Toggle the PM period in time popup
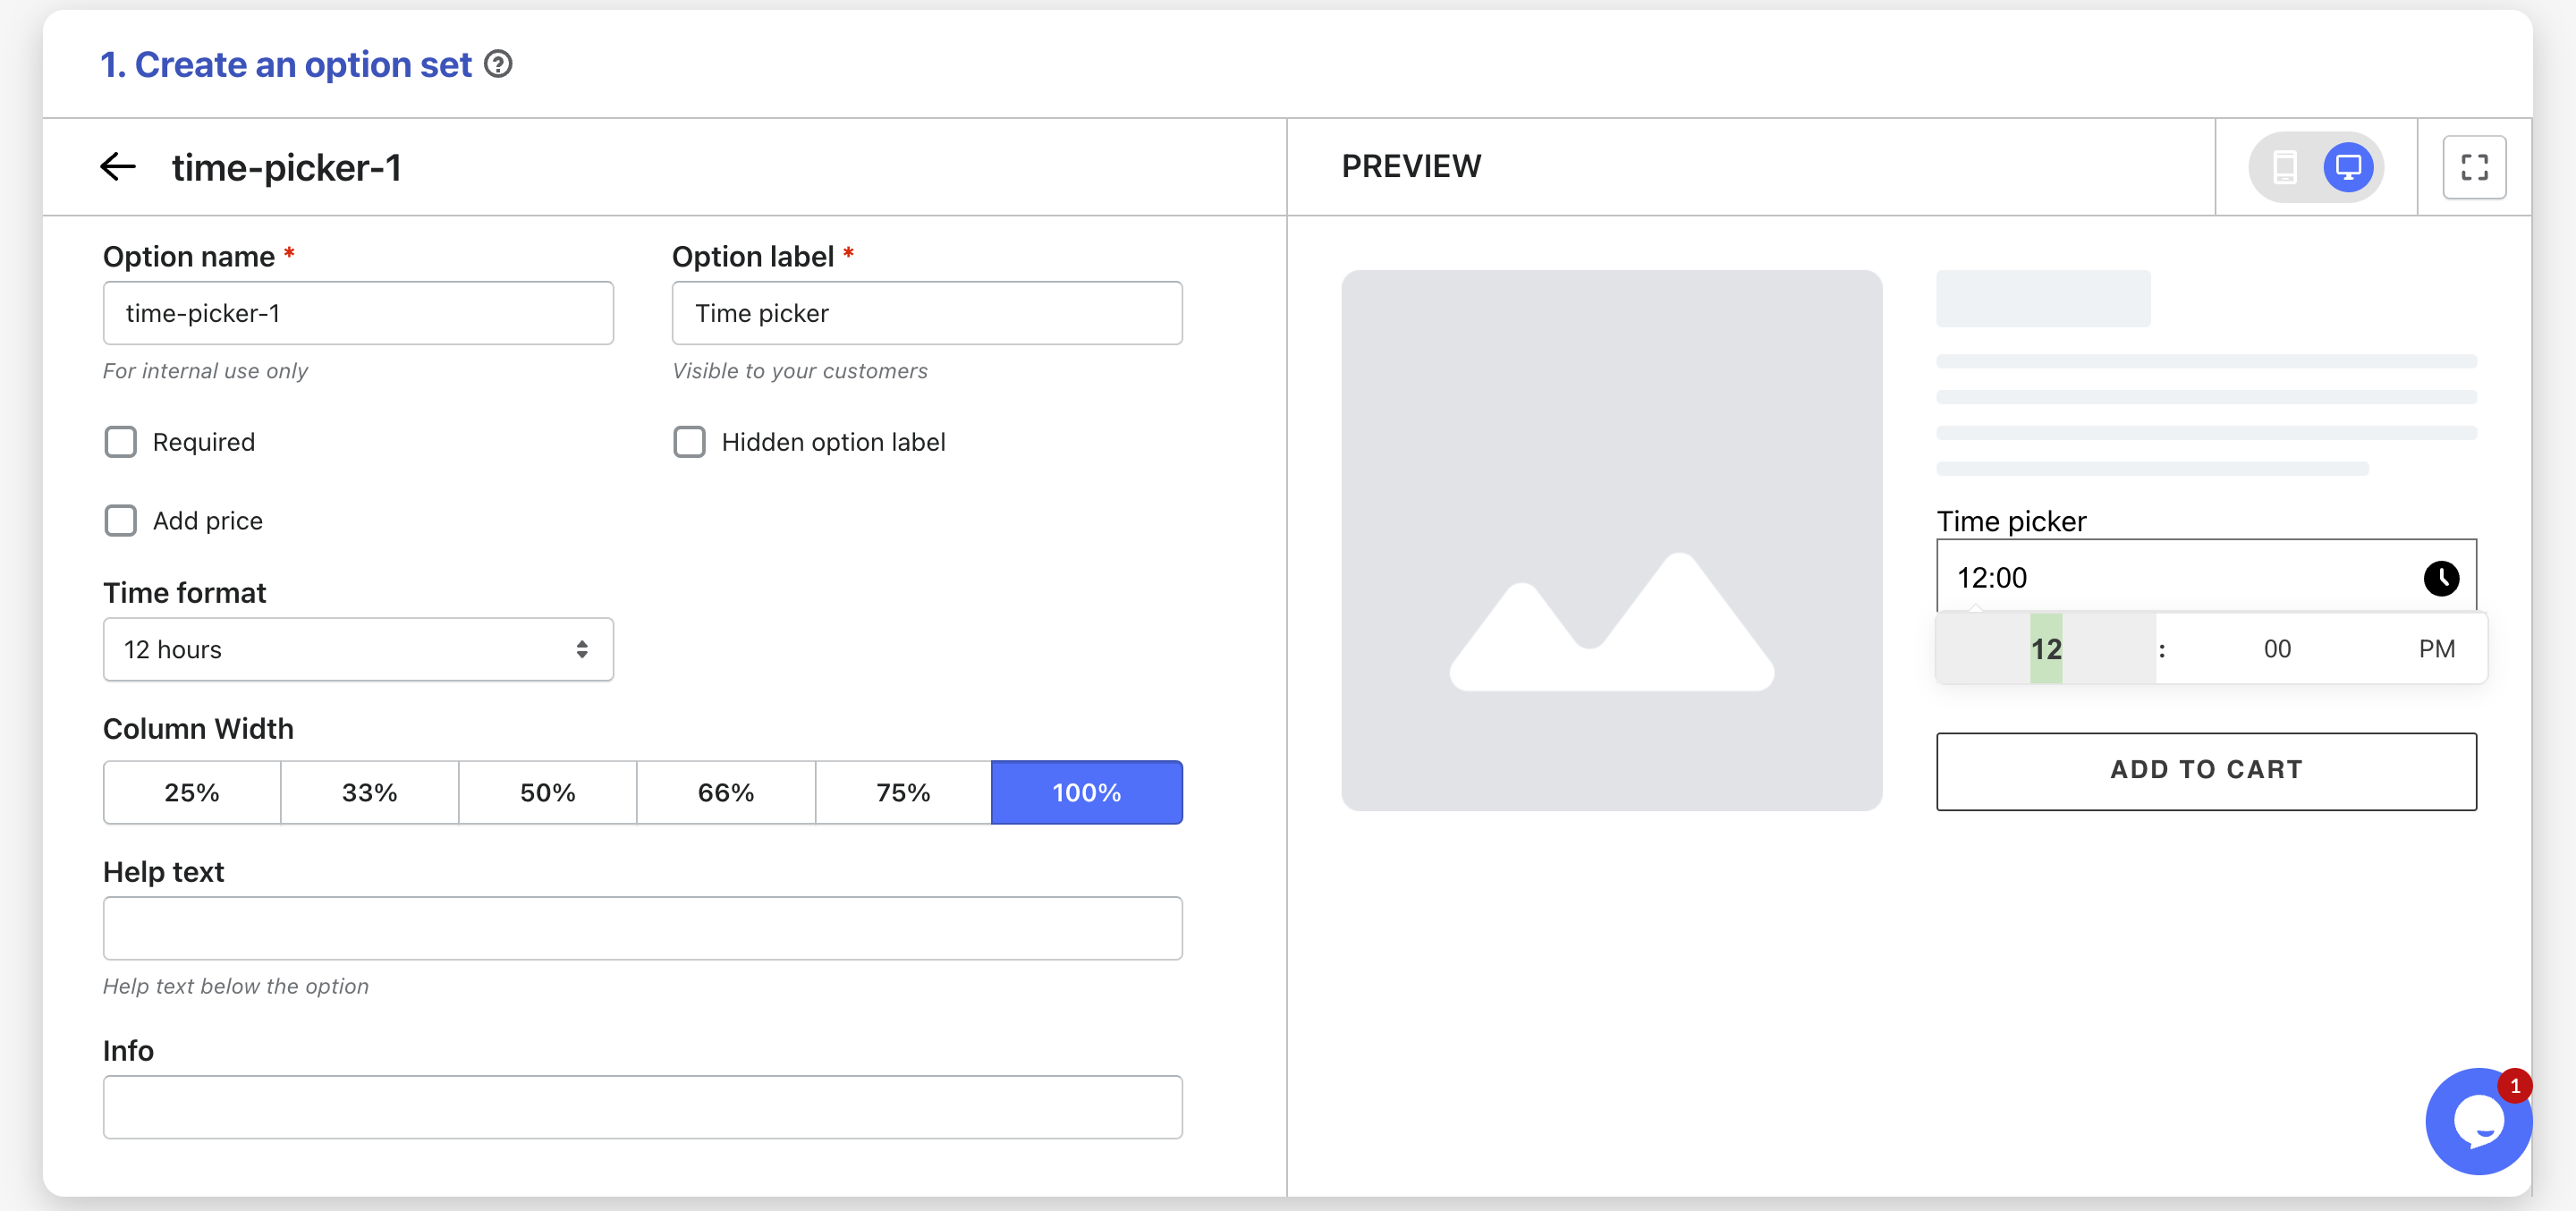 tap(2436, 649)
